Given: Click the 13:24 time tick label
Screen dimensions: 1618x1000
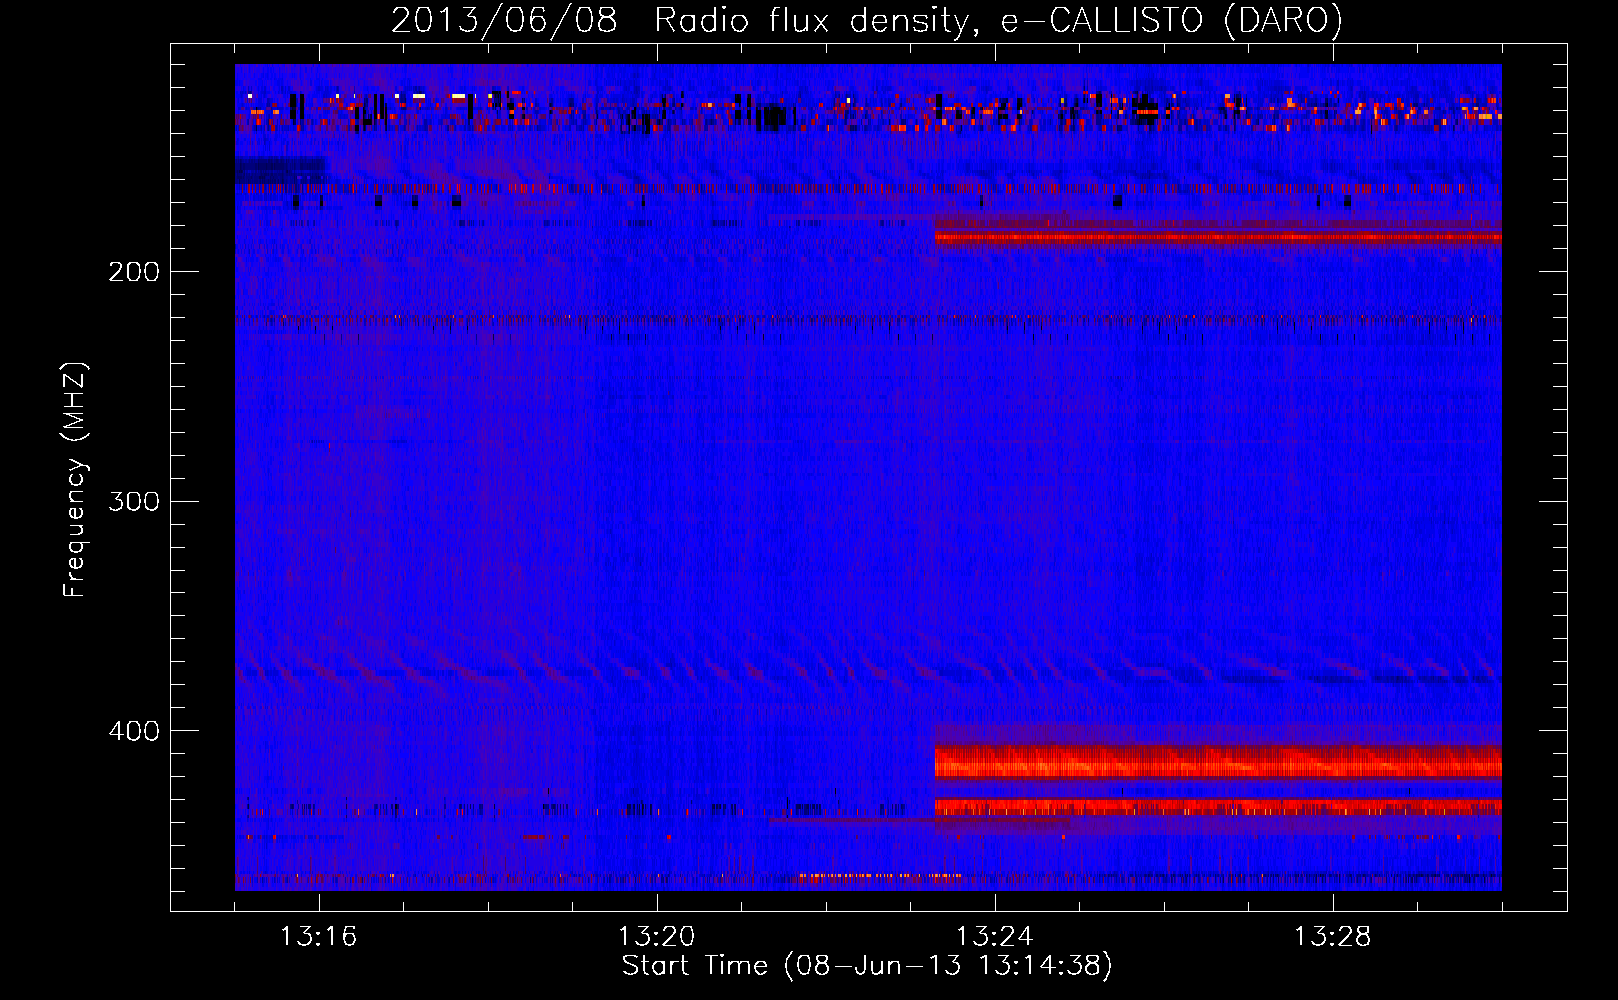Looking at the screenshot, I should coord(995,936).
